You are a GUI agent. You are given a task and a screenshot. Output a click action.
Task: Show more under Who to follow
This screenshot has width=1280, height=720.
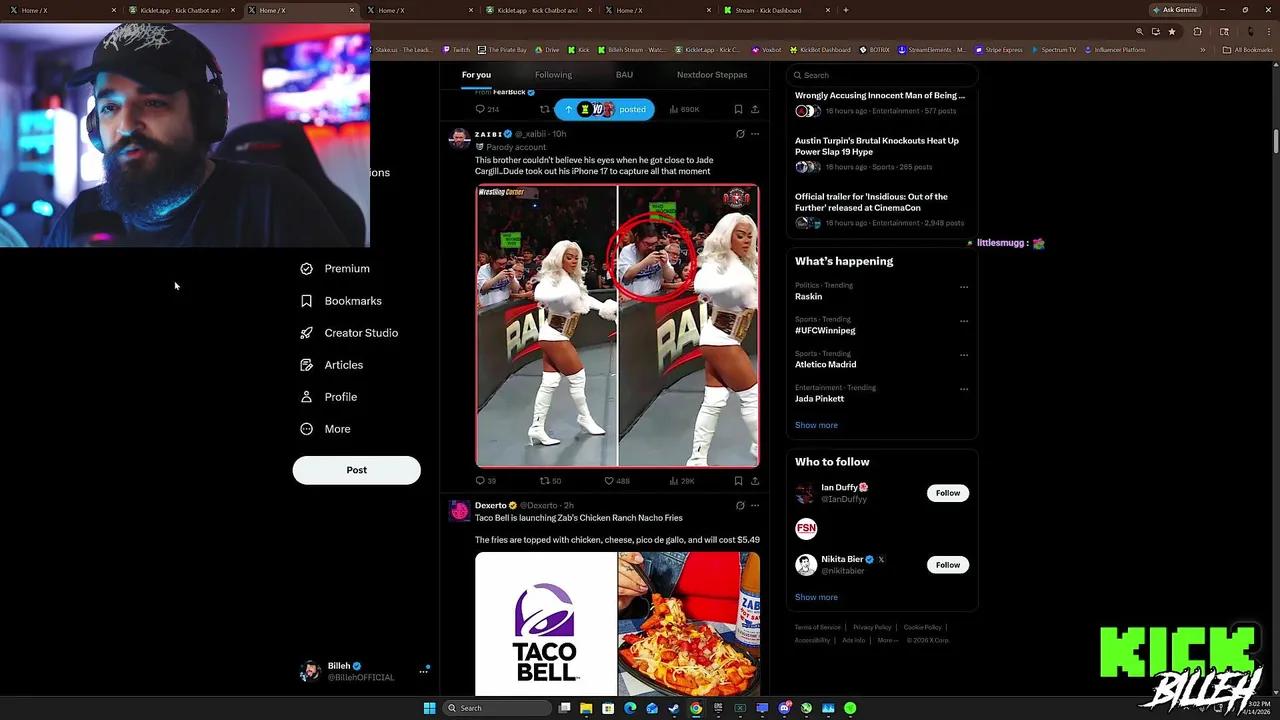click(x=816, y=597)
